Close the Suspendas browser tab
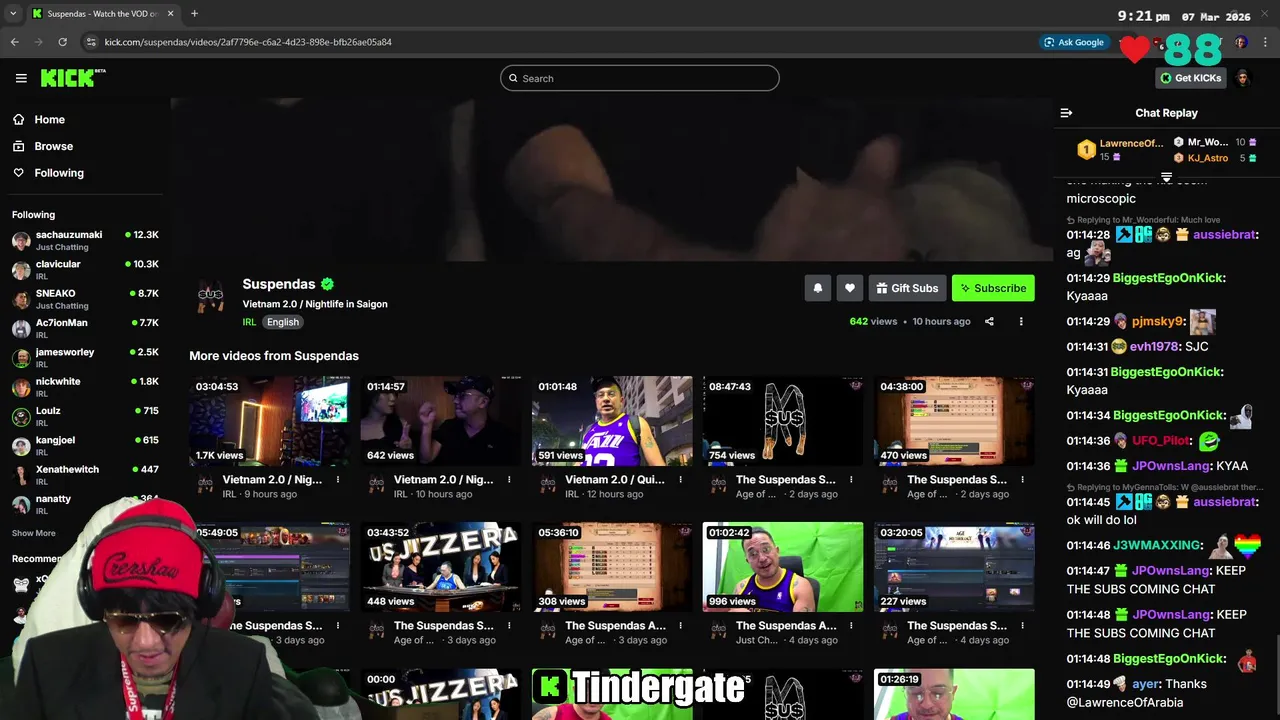1280x720 pixels. coord(170,14)
